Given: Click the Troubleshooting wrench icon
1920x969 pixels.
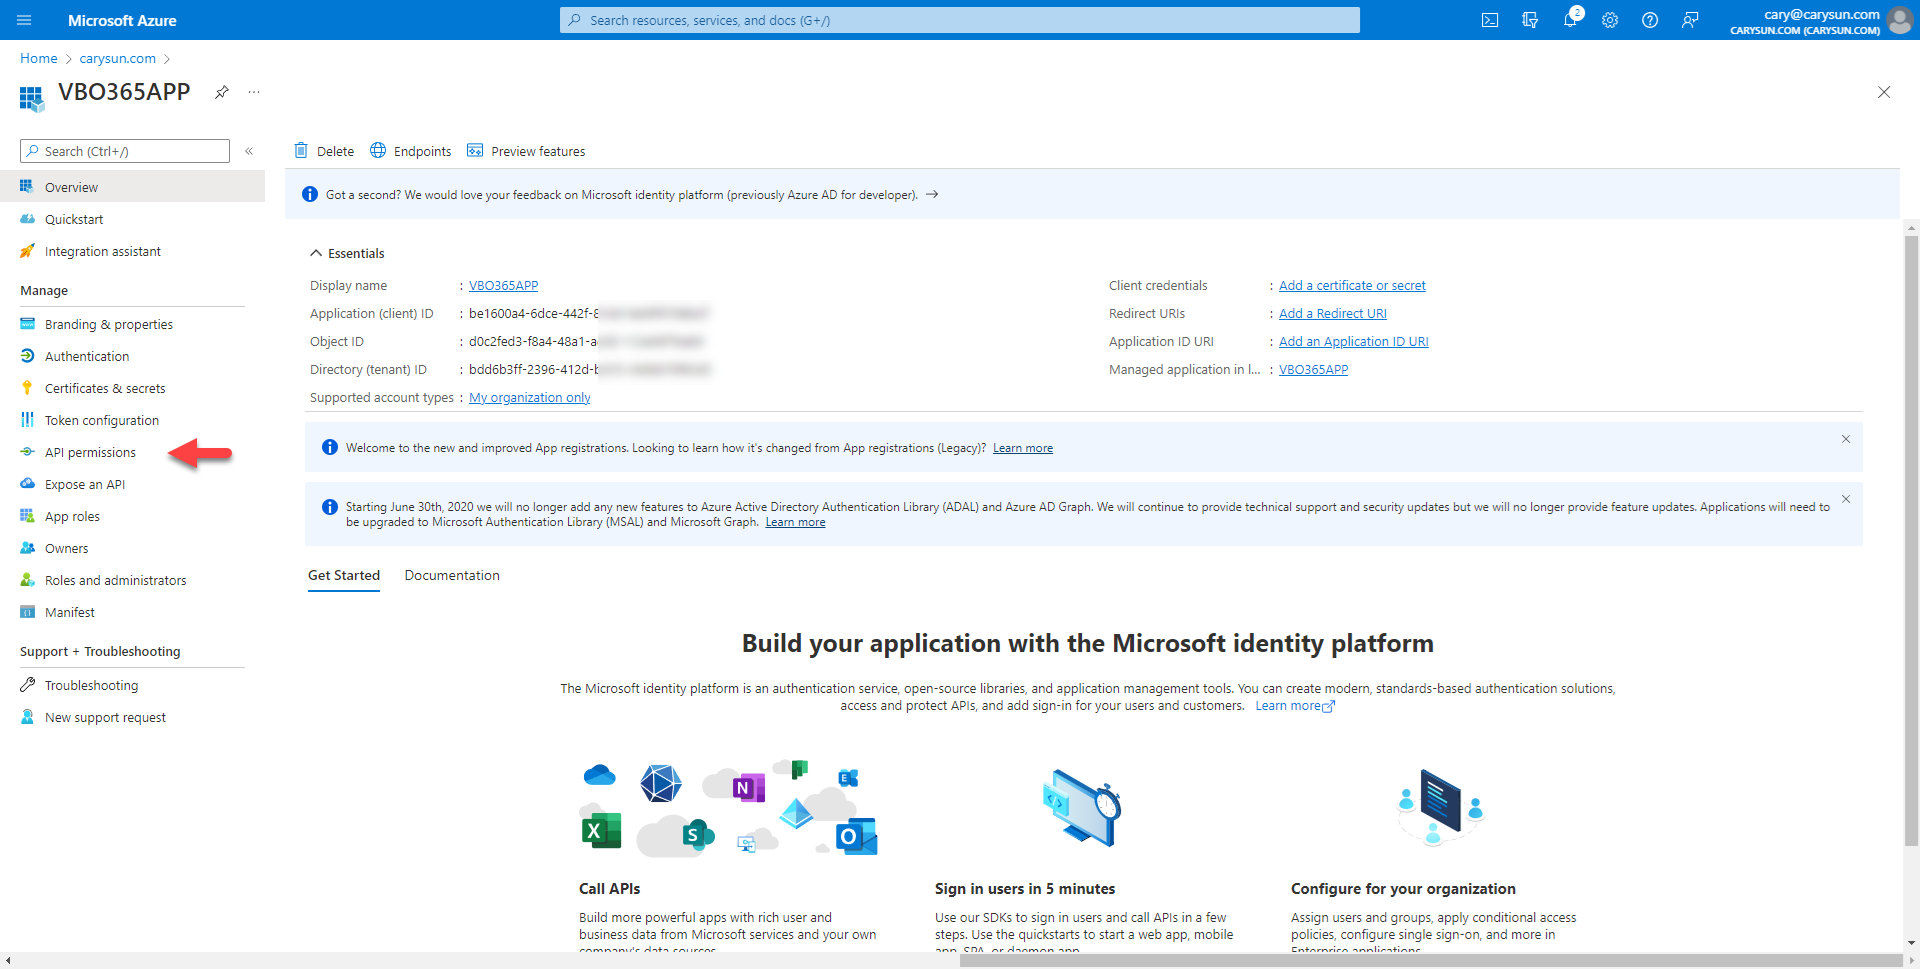Looking at the screenshot, I should [27, 685].
